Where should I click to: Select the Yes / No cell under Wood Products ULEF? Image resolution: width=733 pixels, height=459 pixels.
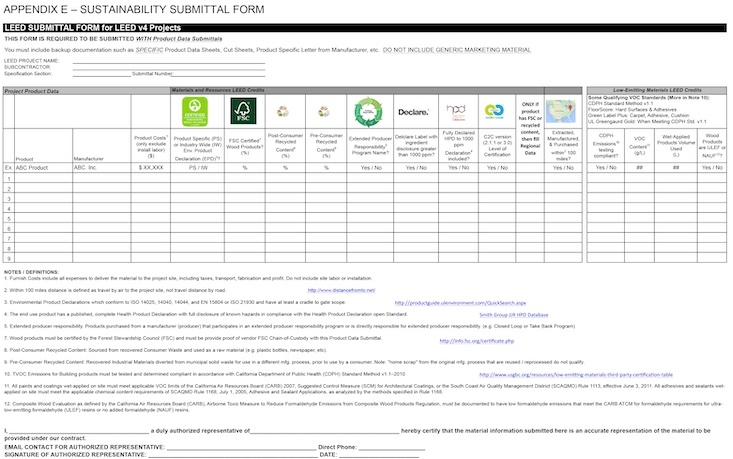tap(712, 168)
